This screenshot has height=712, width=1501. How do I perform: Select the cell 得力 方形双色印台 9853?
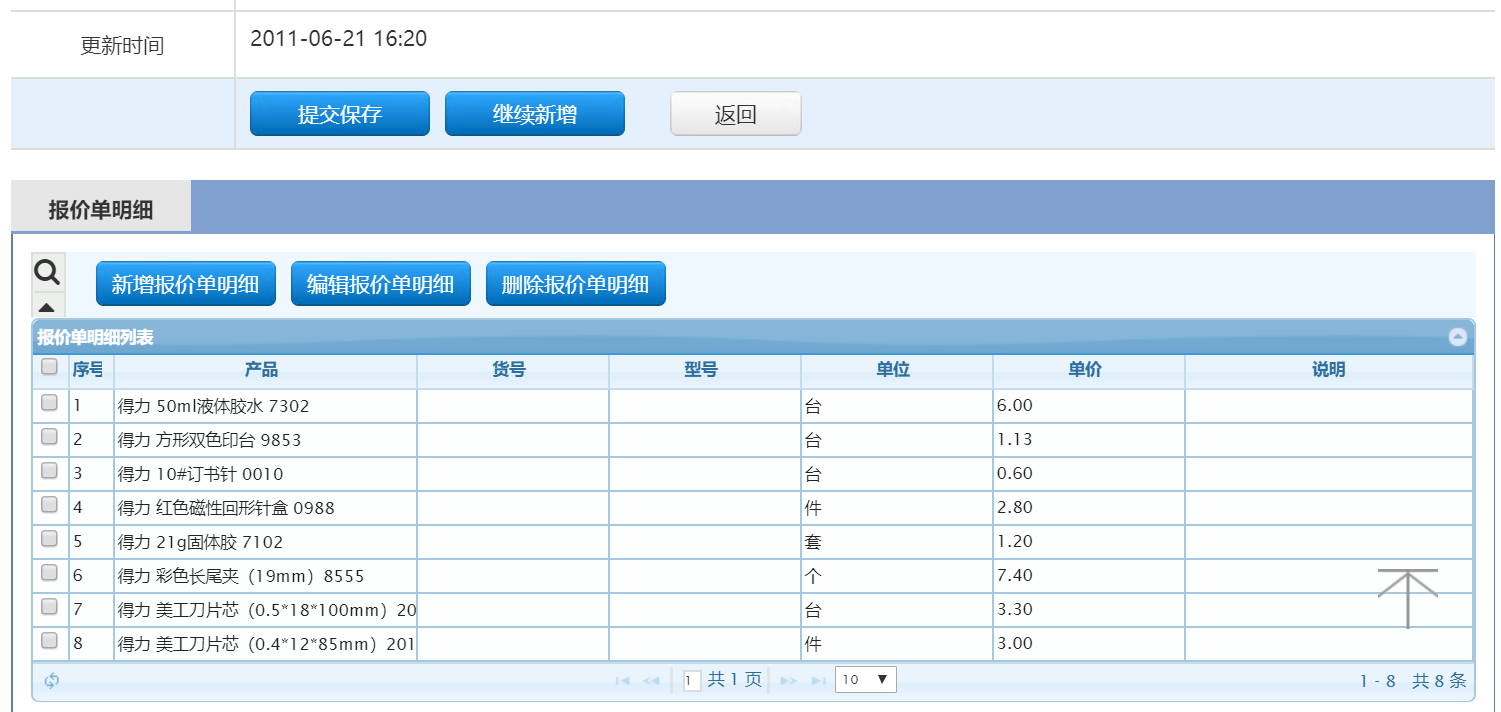265,440
